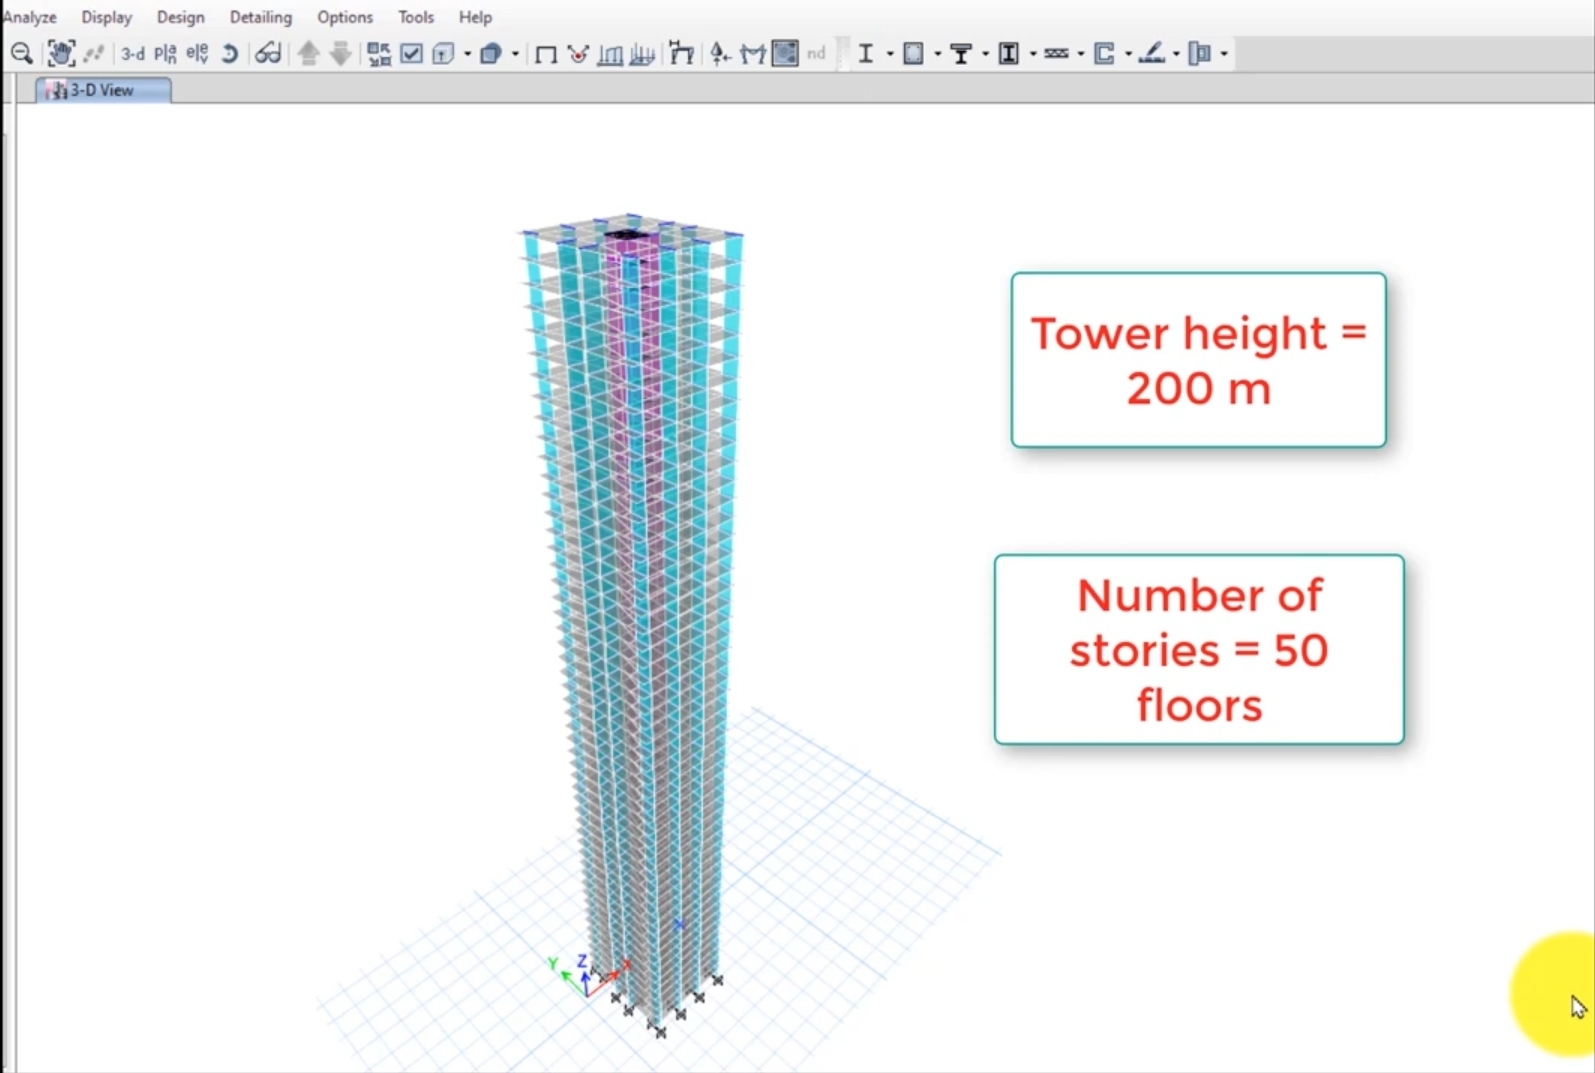Open the Design menu
The image size is (1595, 1073).
click(x=181, y=17)
